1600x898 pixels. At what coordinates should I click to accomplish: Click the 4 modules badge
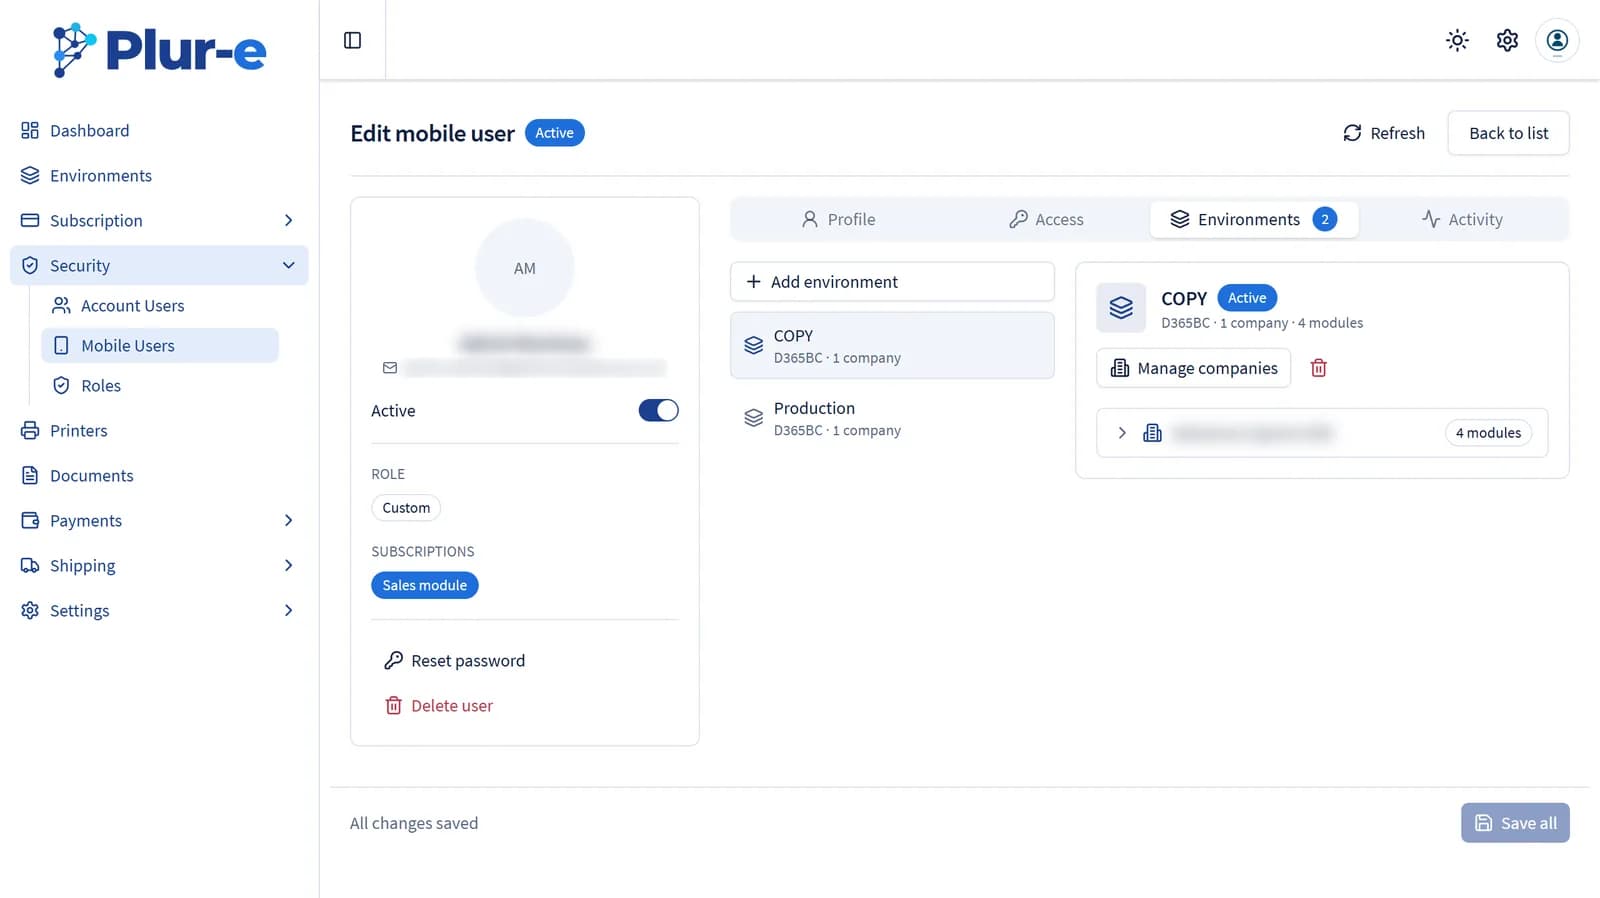point(1488,433)
